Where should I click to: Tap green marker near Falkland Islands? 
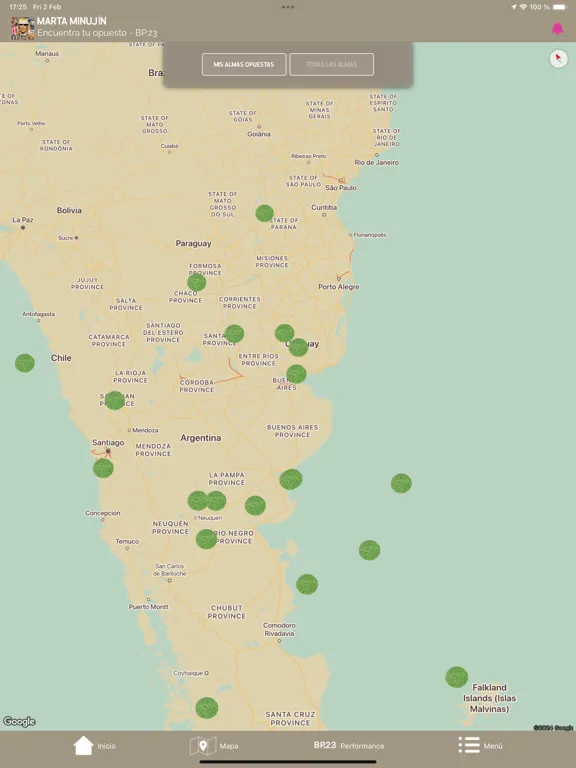(x=456, y=677)
